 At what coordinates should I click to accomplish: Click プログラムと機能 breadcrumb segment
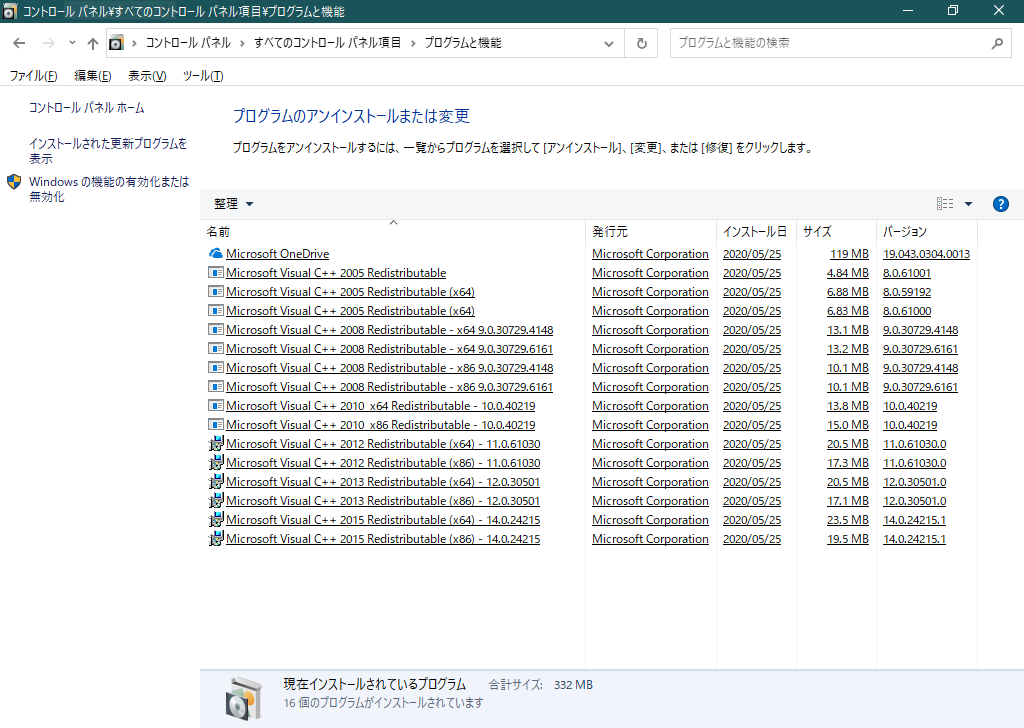pos(463,43)
